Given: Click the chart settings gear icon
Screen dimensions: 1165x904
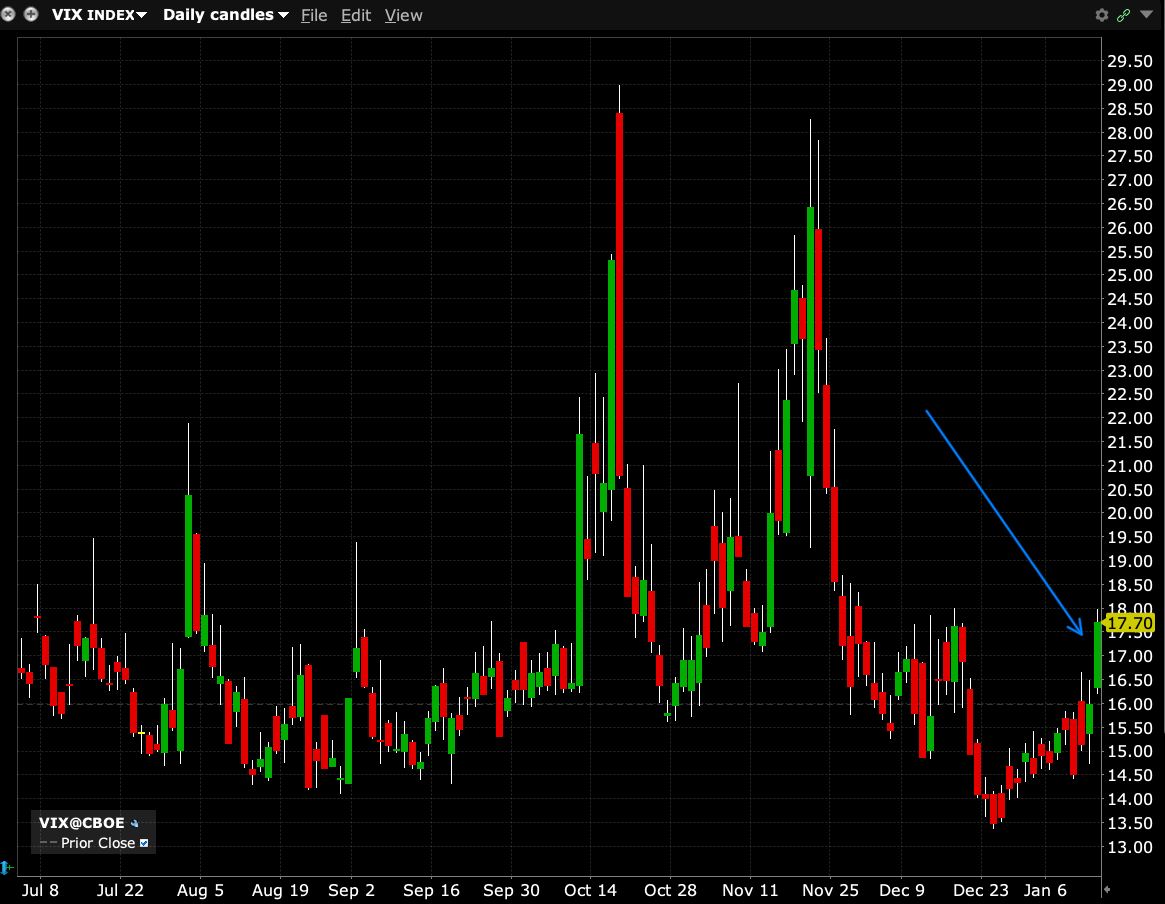Looking at the screenshot, I should (1102, 15).
